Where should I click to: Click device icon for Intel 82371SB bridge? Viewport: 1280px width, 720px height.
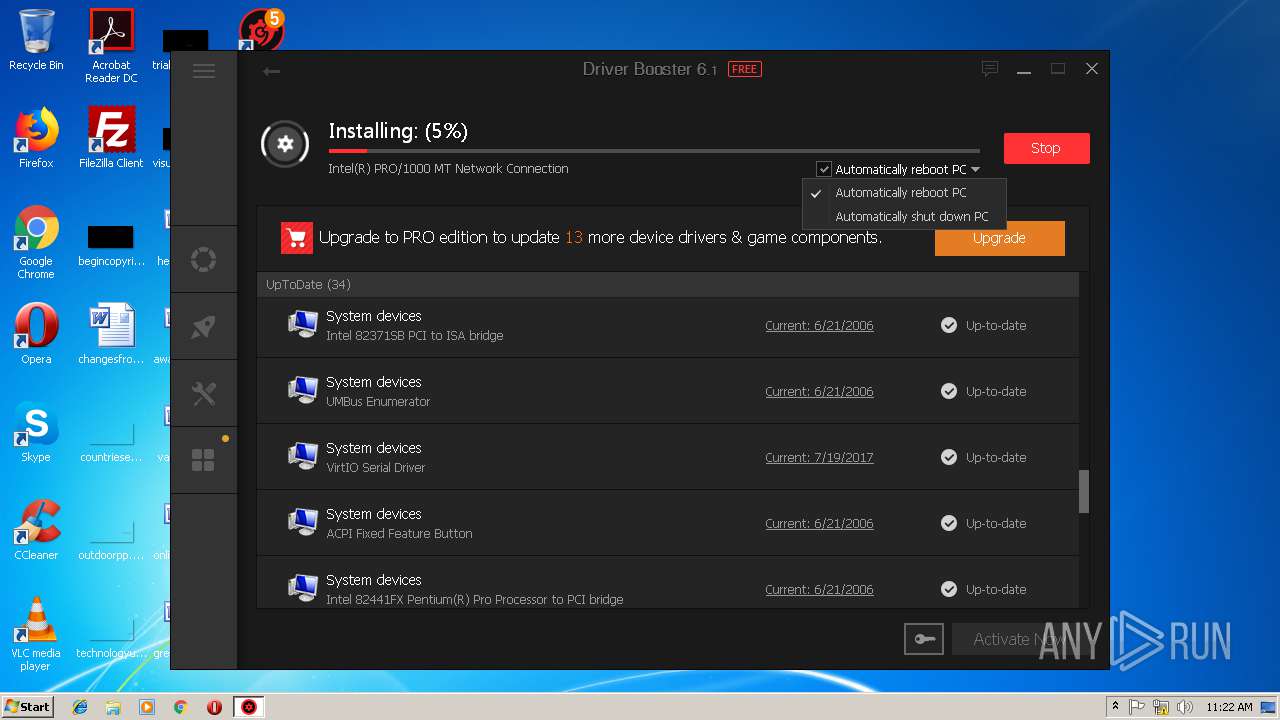tap(303, 324)
